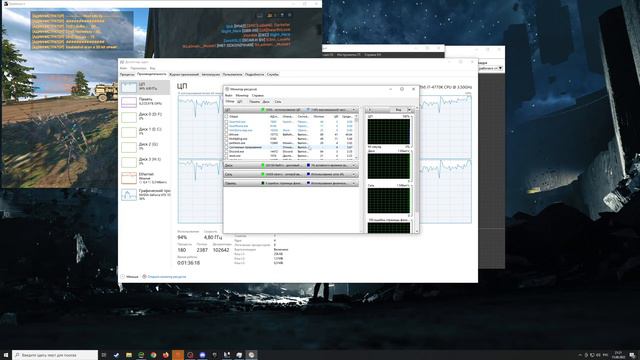Click graphs pane vertical scrollbar

pos(417,169)
